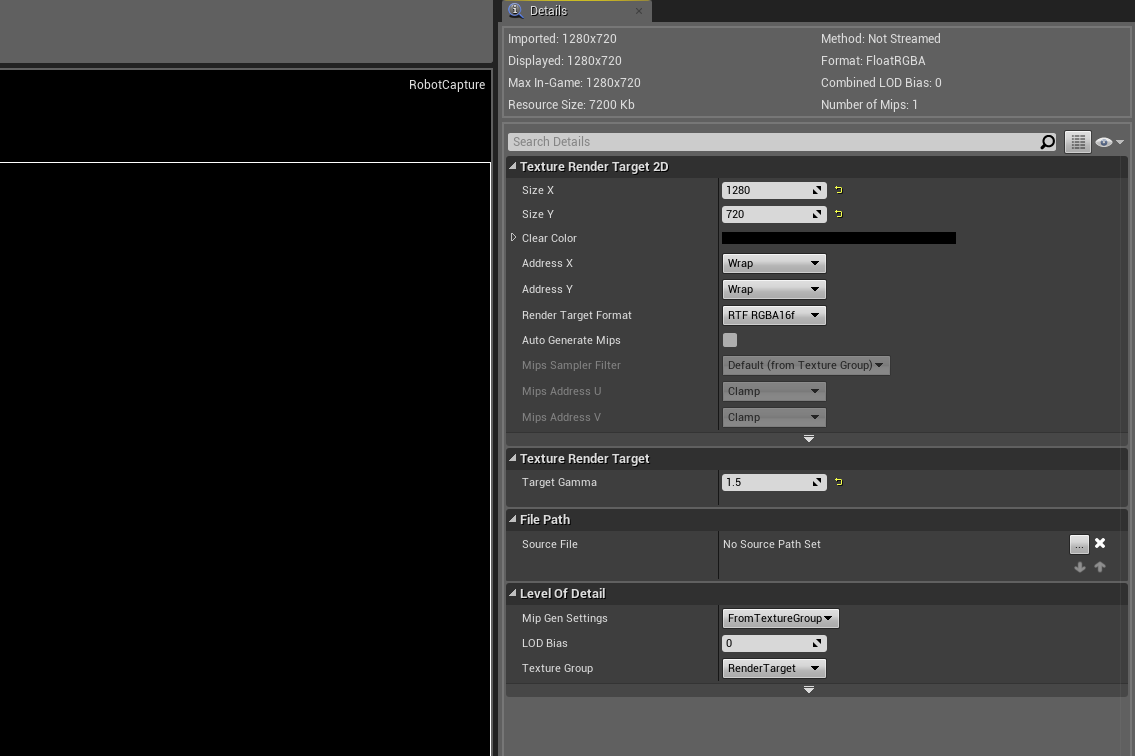Open the search with the magnifying glass icon
Image resolution: width=1135 pixels, height=756 pixels.
click(x=1046, y=141)
